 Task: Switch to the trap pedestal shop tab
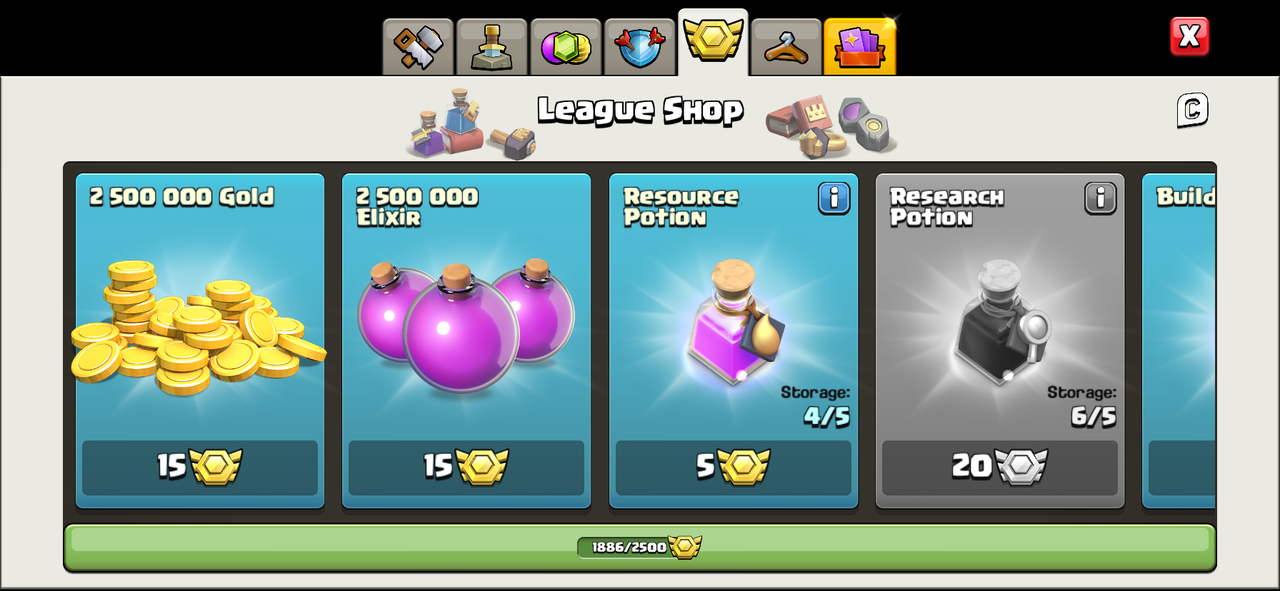(x=492, y=47)
